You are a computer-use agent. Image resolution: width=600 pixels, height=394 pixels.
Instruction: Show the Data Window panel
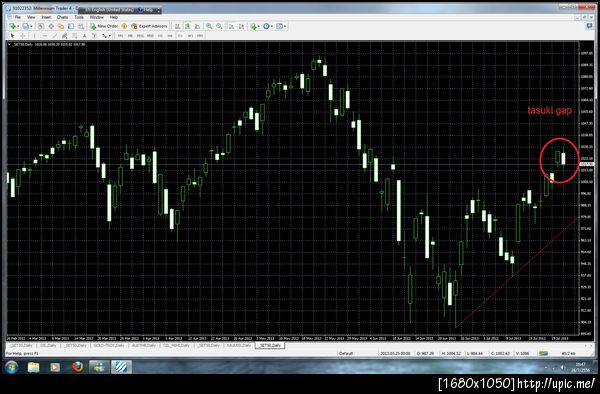(x=51, y=26)
